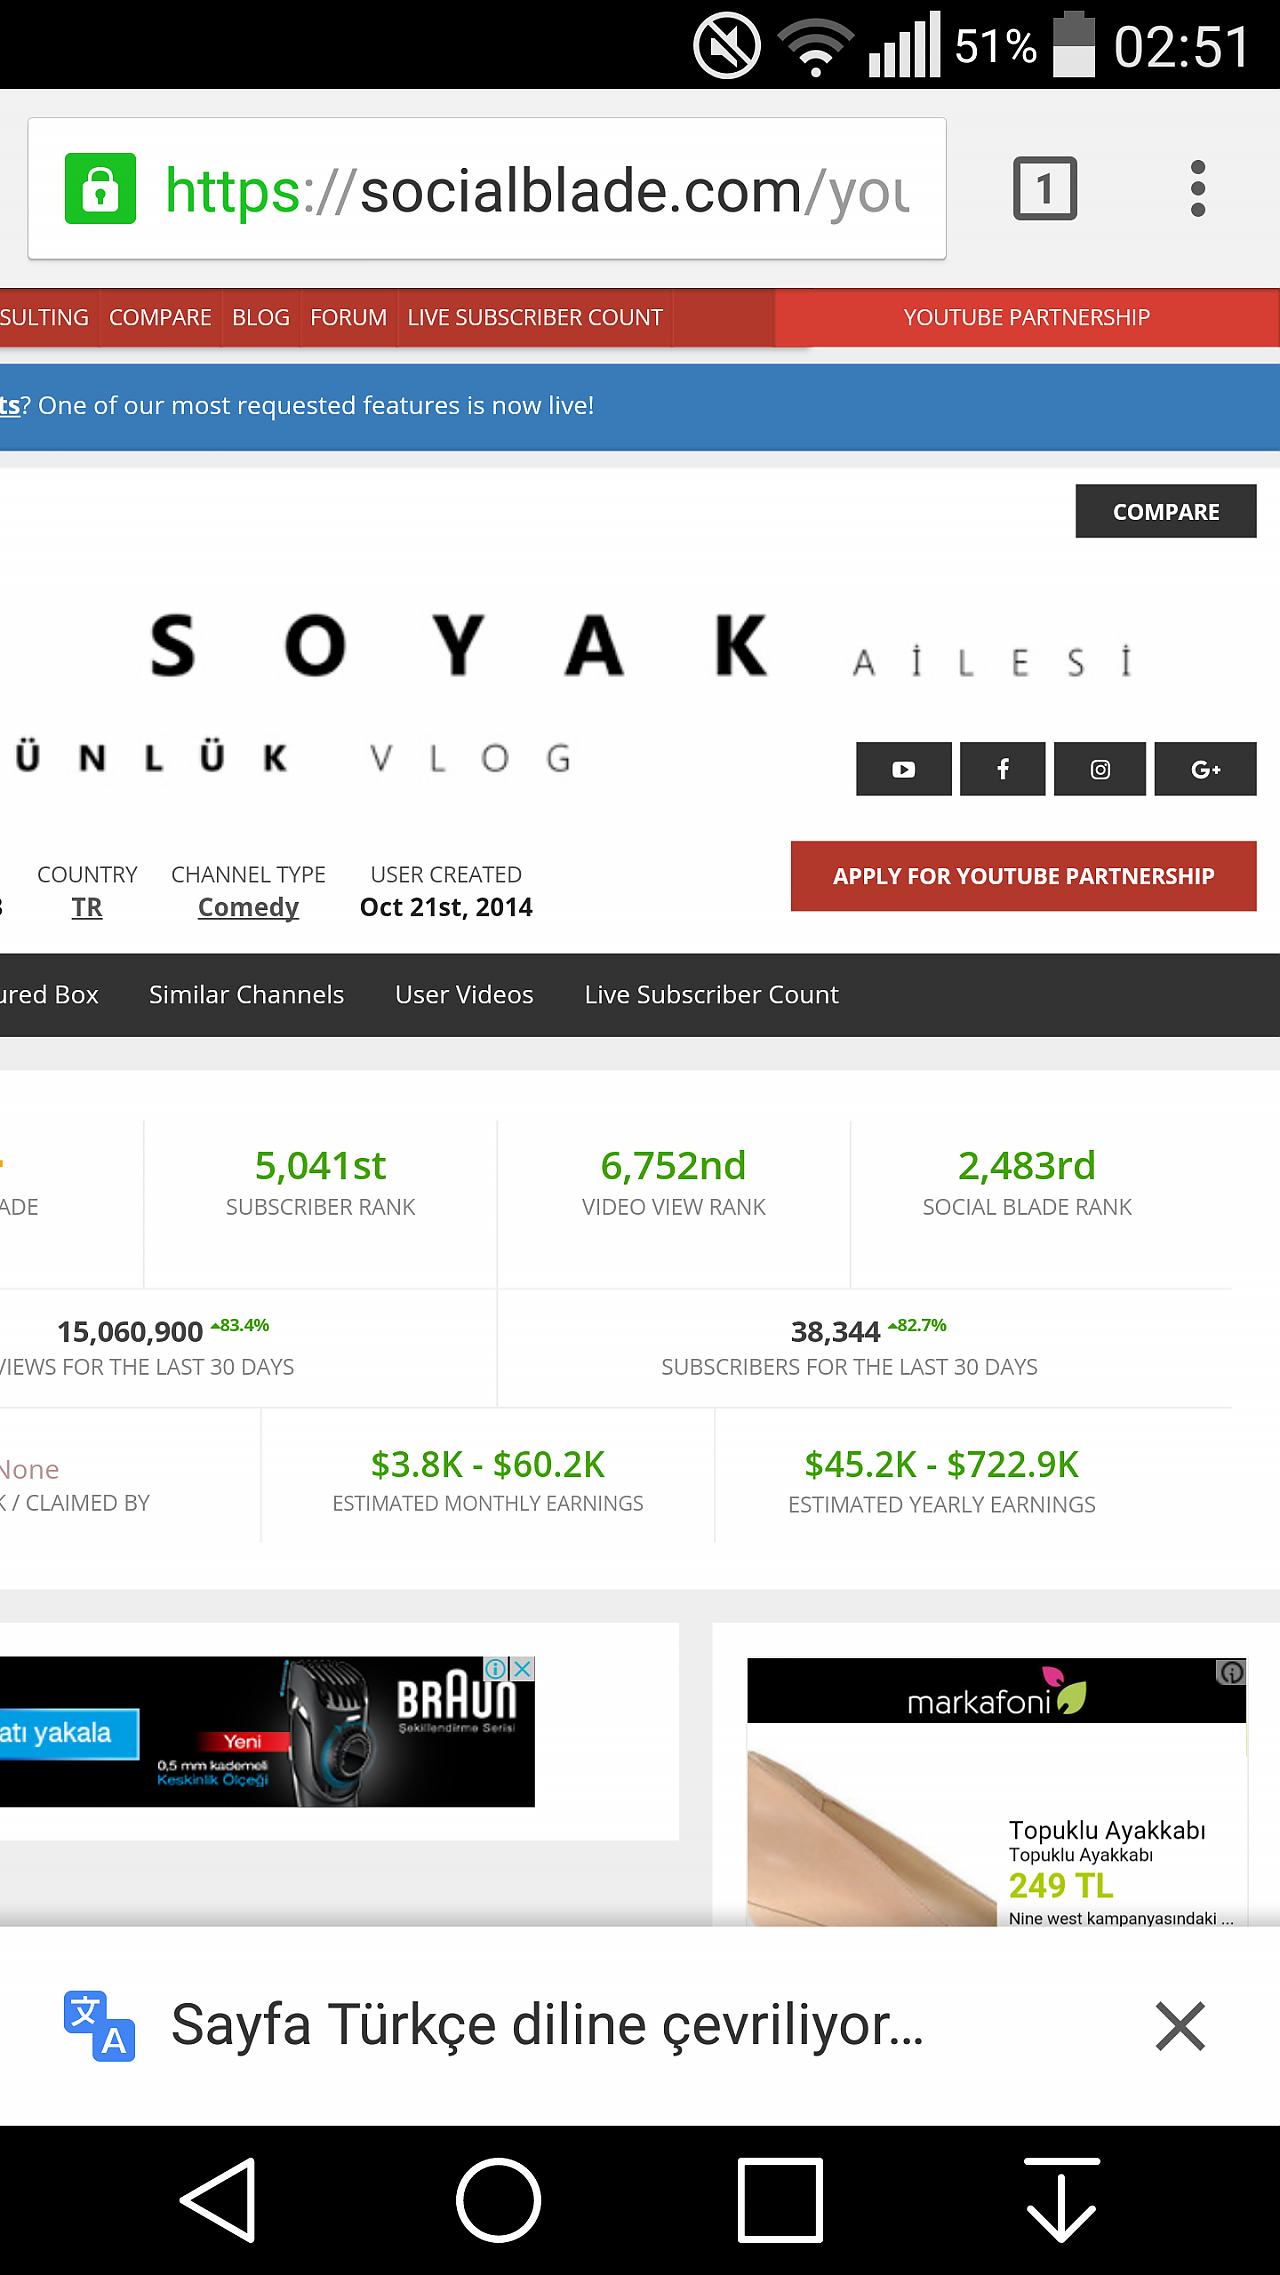Open the channel's YouTube page icon
The height and width of the screenshot is (2275, 1280).
pos(904,769)
